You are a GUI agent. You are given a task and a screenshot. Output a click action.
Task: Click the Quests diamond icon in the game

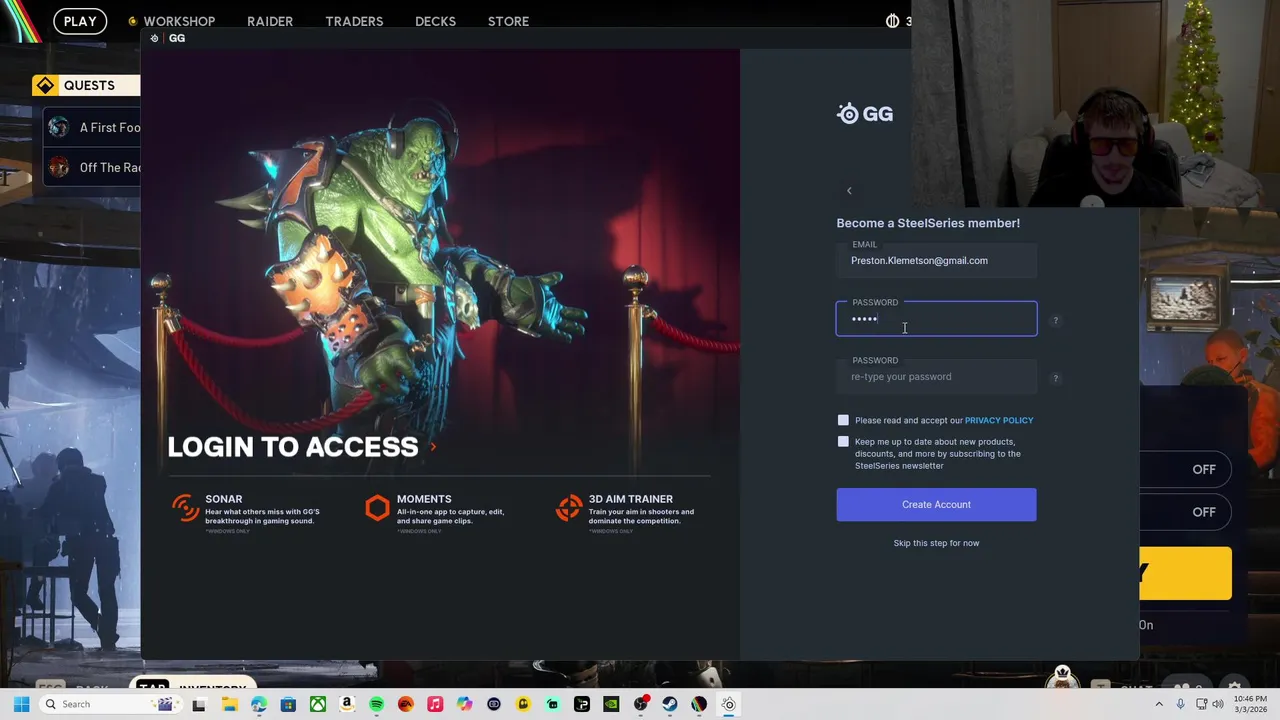point(45,86)
